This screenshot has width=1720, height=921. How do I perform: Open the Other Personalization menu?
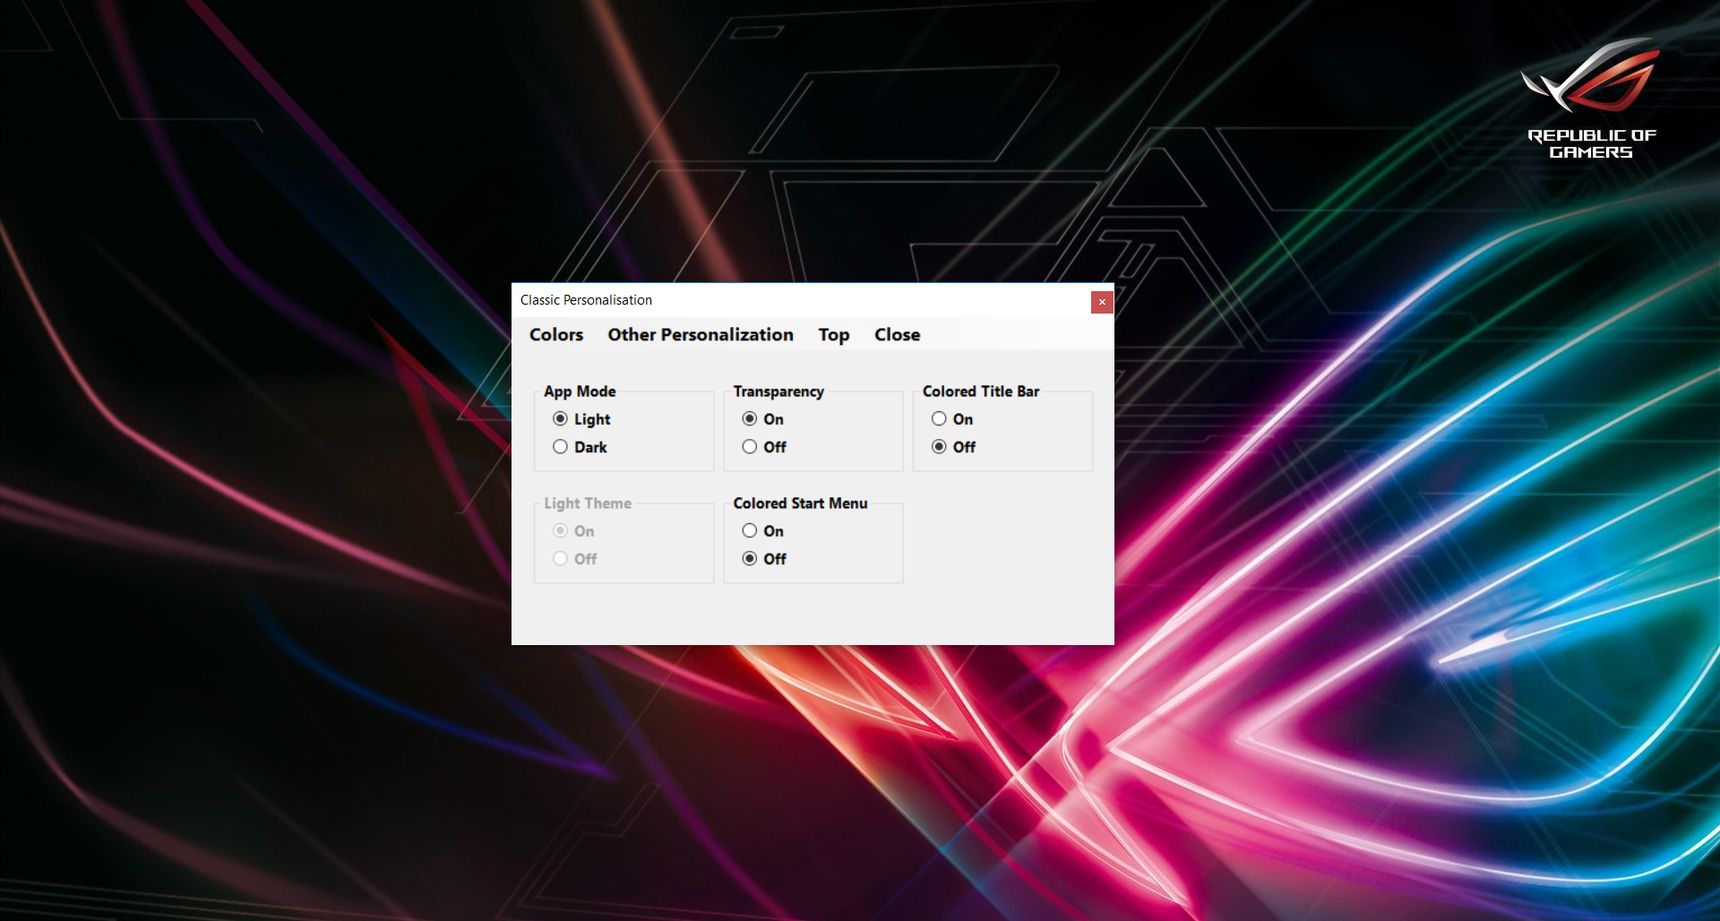700,335
